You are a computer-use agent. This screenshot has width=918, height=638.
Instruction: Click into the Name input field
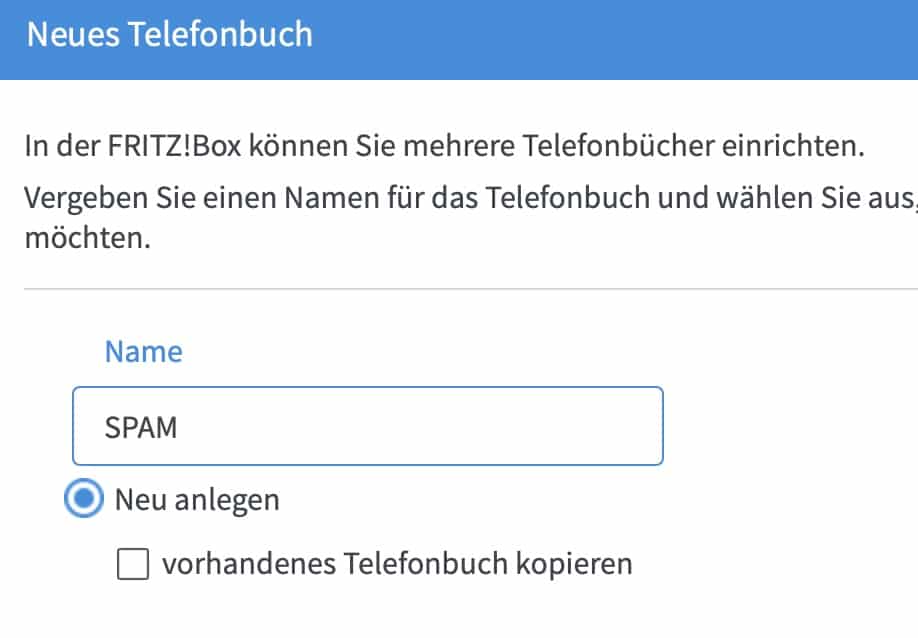click(367, 427)
